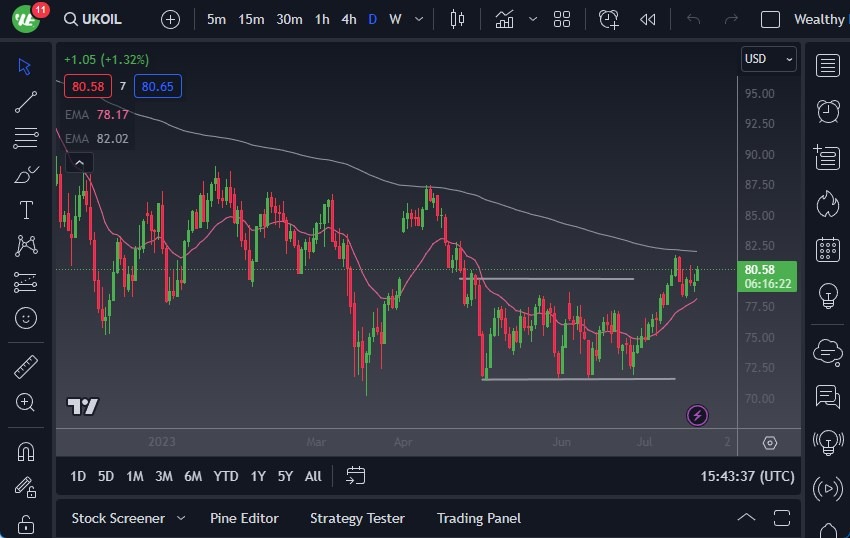This screenshot has height=538, width=850.
Task: Set the range to YTD
Action: [x=226, y=476]
